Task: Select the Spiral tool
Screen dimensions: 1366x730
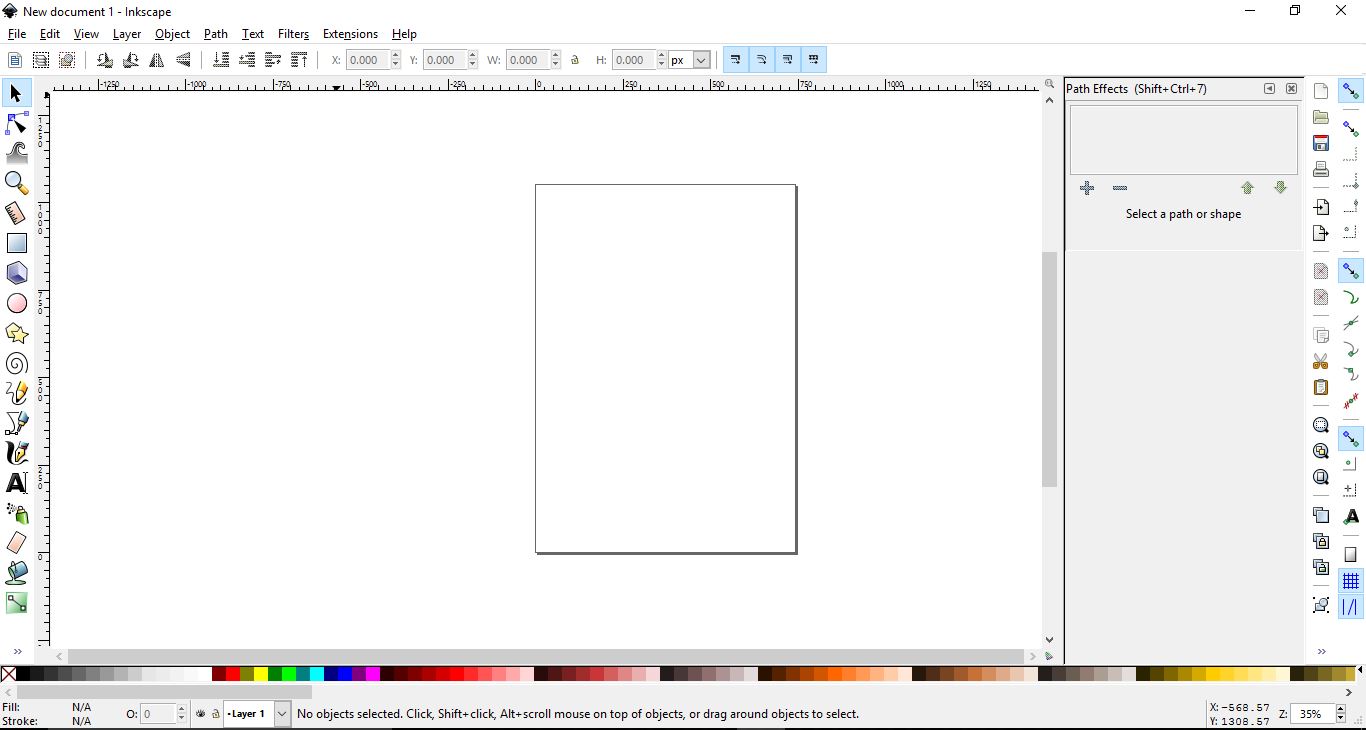Action: [17, 363]
